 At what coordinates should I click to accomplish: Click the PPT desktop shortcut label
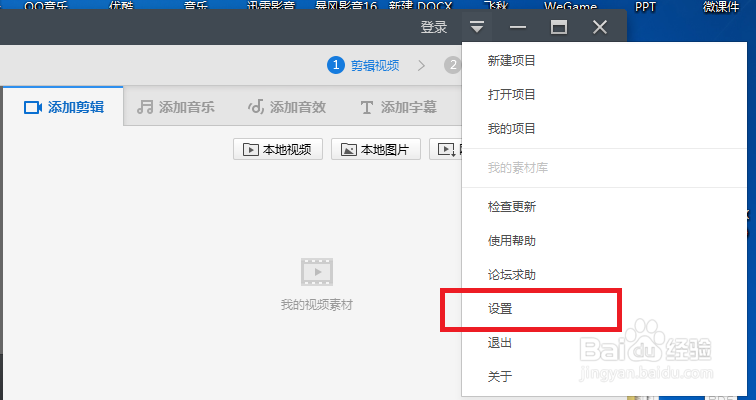tap(645, 7)
